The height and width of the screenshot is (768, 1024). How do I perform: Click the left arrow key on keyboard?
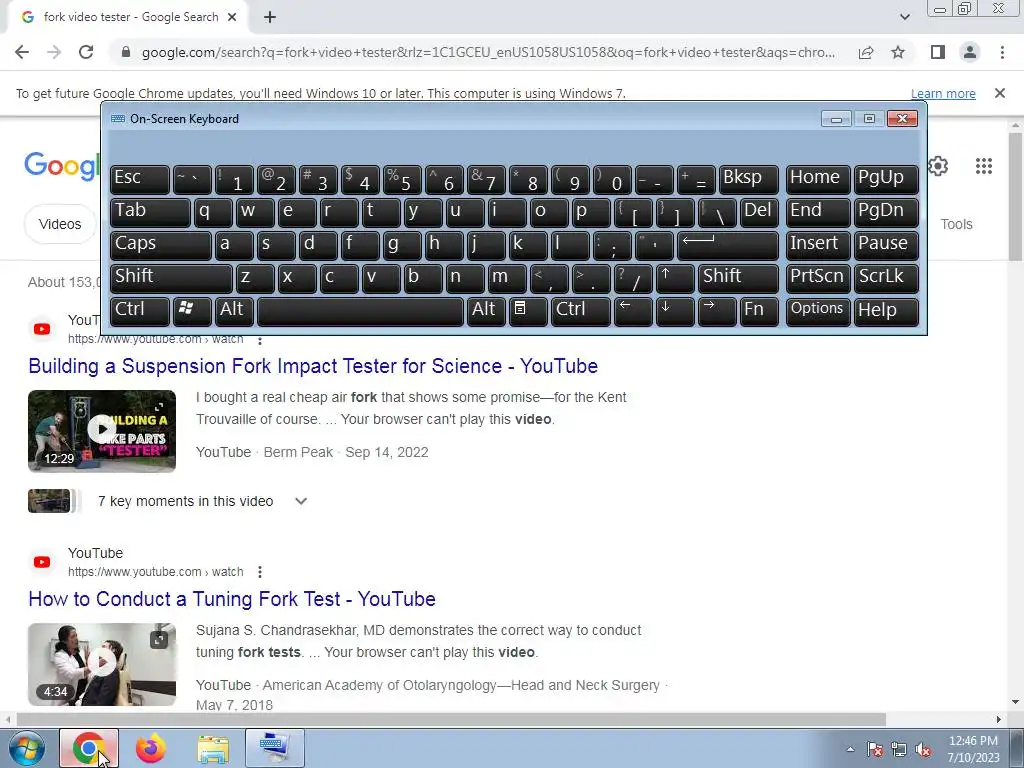tap(633, 311)
